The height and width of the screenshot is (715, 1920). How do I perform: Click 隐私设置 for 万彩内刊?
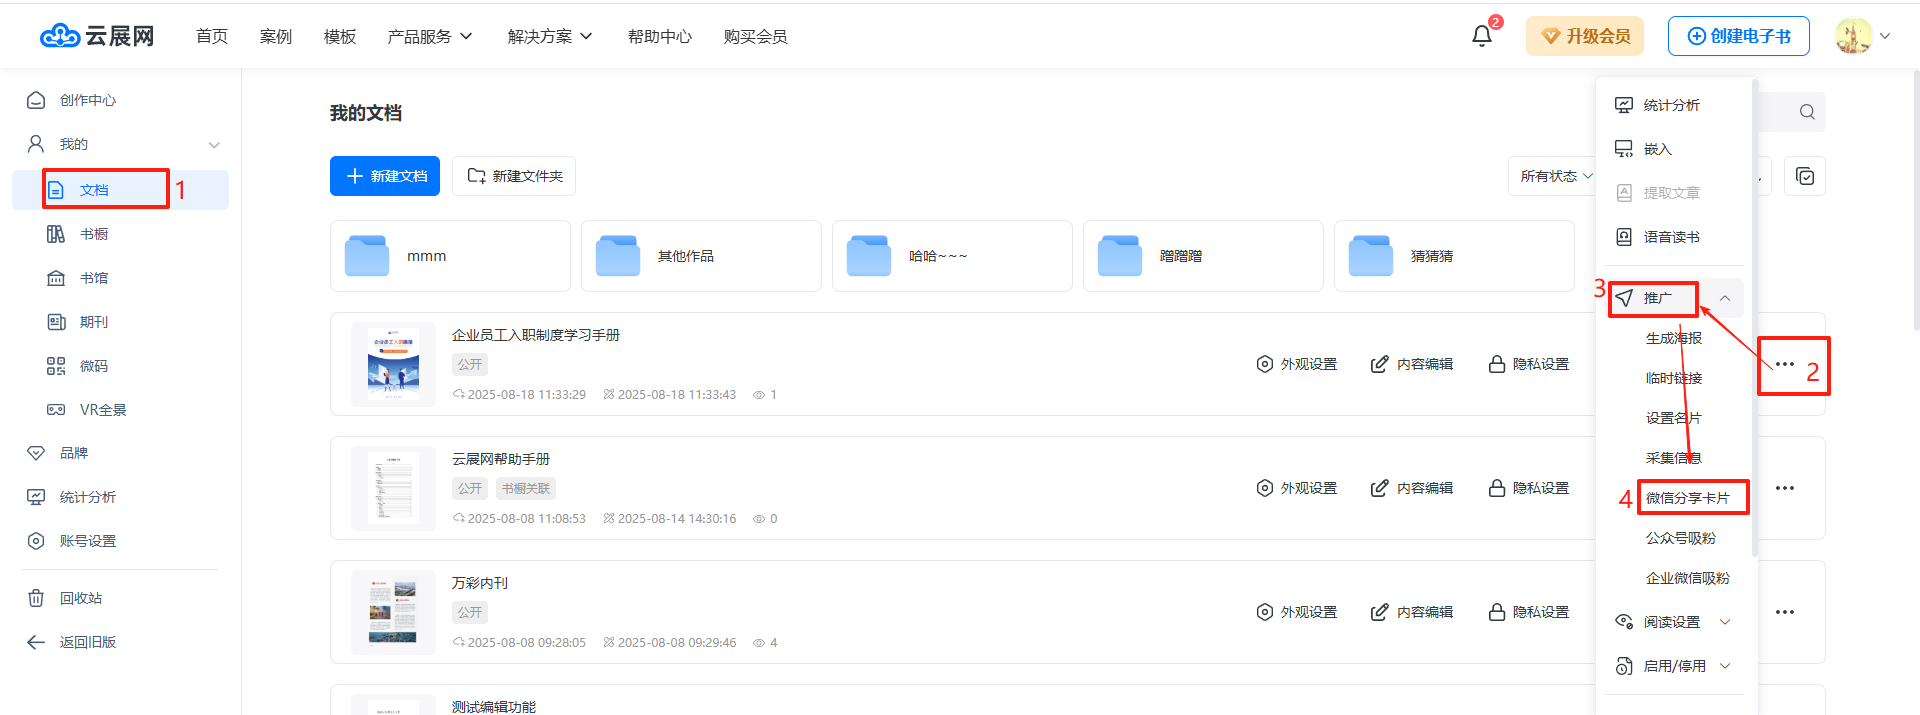[1528, 612]
